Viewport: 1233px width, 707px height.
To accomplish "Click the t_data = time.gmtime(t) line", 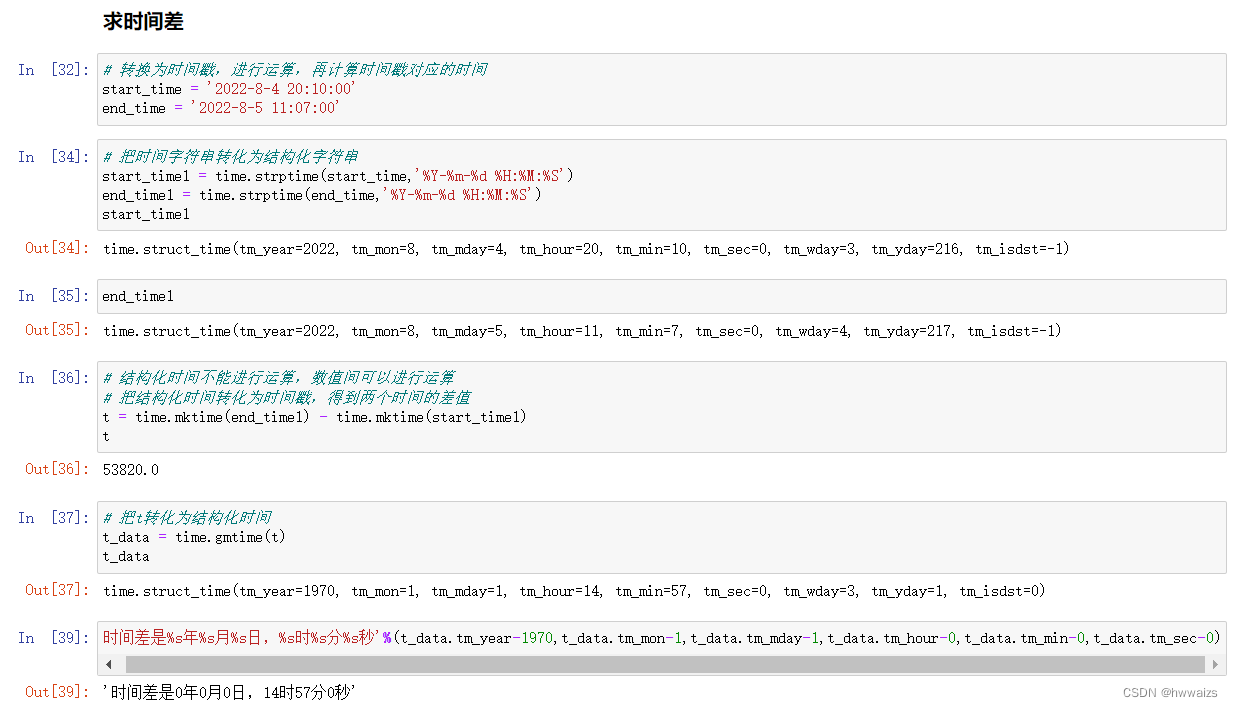I will click(194, 537).
